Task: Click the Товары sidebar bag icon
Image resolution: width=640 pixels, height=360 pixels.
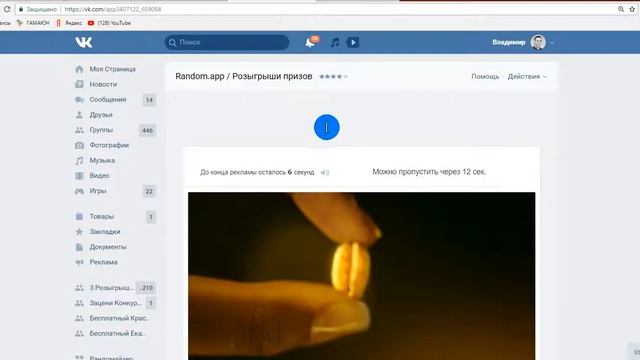Action: click(79, 216)
